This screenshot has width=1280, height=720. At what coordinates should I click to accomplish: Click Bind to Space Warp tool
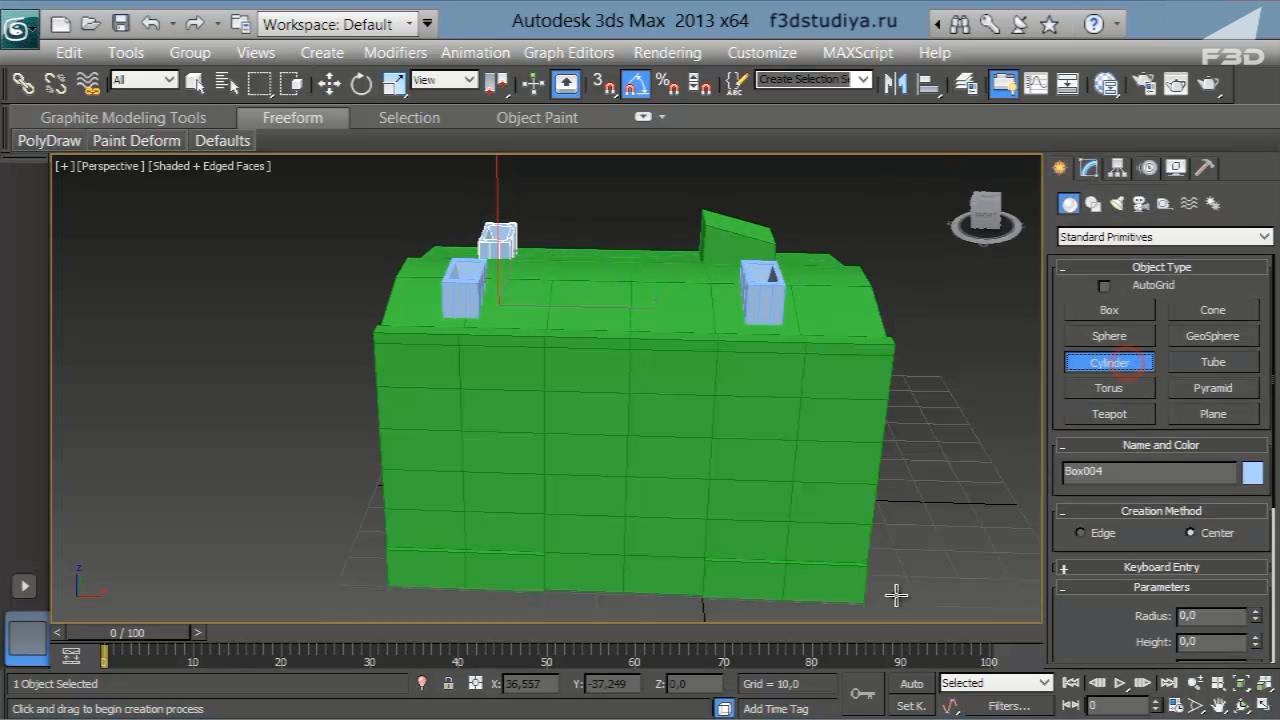tap(88, 84)
